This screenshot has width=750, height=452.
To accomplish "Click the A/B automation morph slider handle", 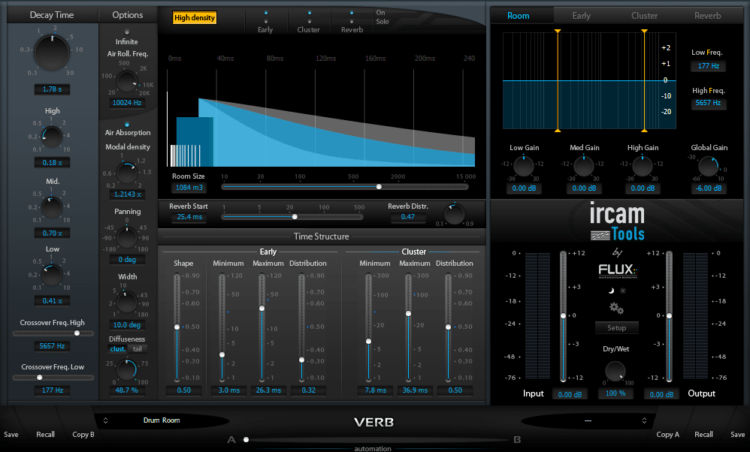I will pyautogui.click(x=246, y=440).
